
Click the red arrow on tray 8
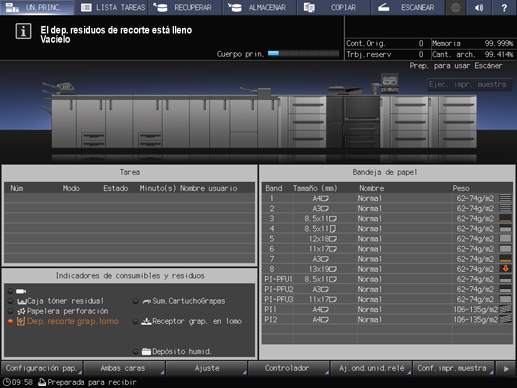point(505,269)
